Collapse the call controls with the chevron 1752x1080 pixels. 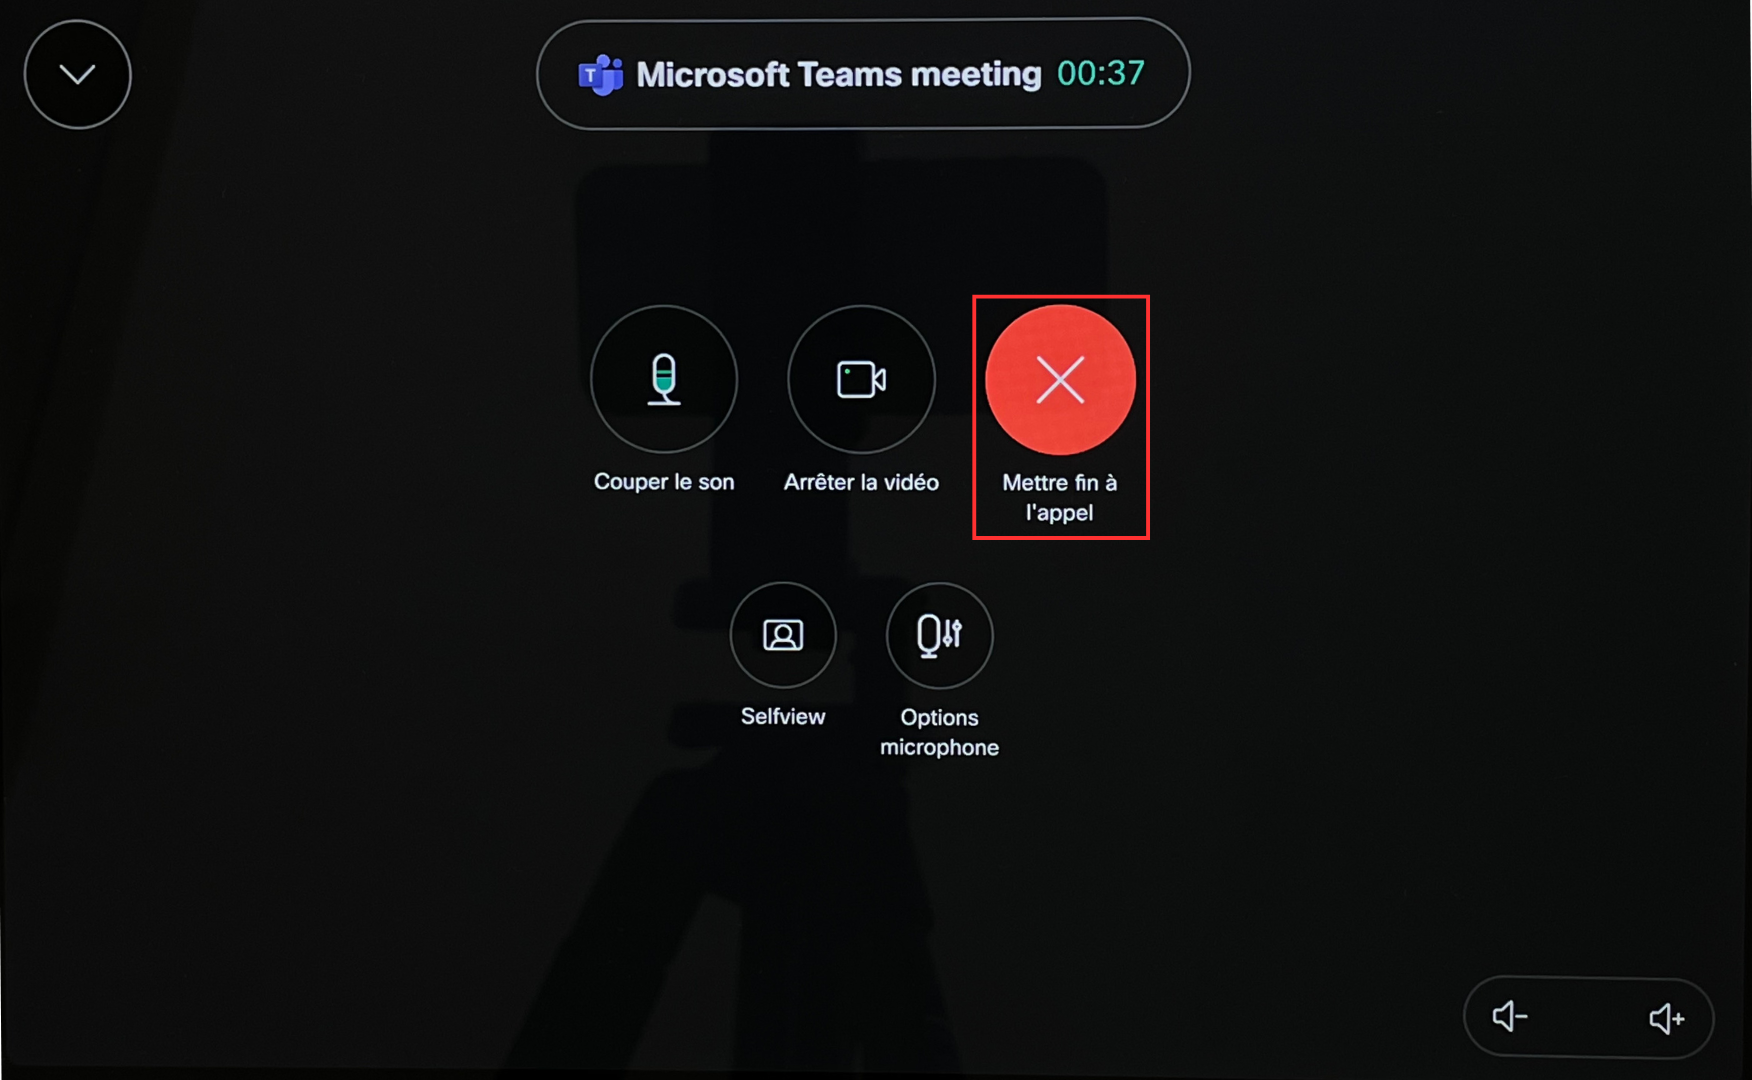click(78, 74)
